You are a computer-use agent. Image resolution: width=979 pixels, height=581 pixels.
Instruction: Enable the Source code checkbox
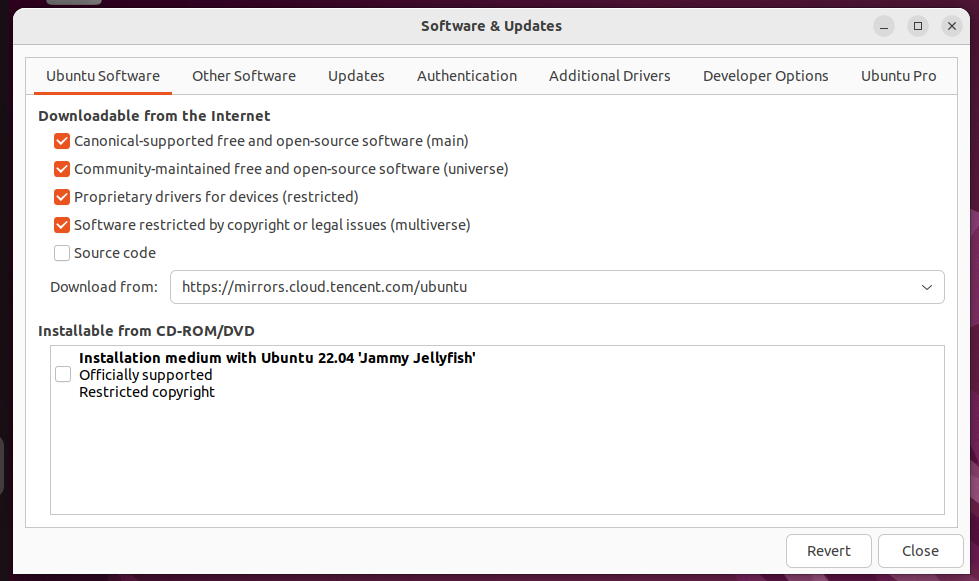[62, 253]
